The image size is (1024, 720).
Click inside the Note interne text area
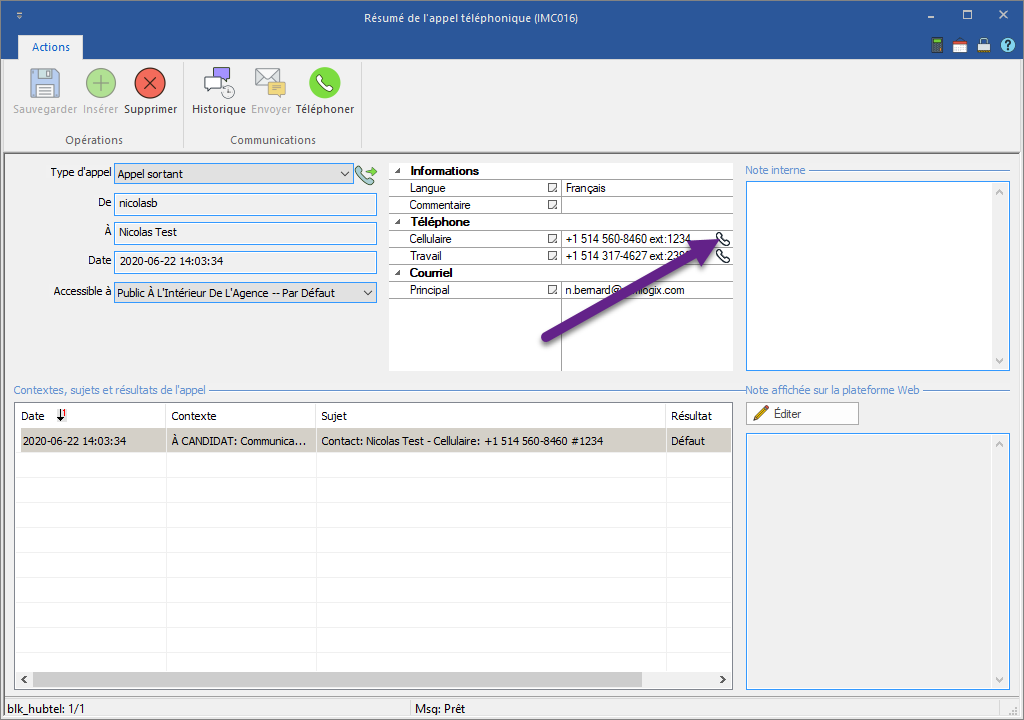coord(869,276)
